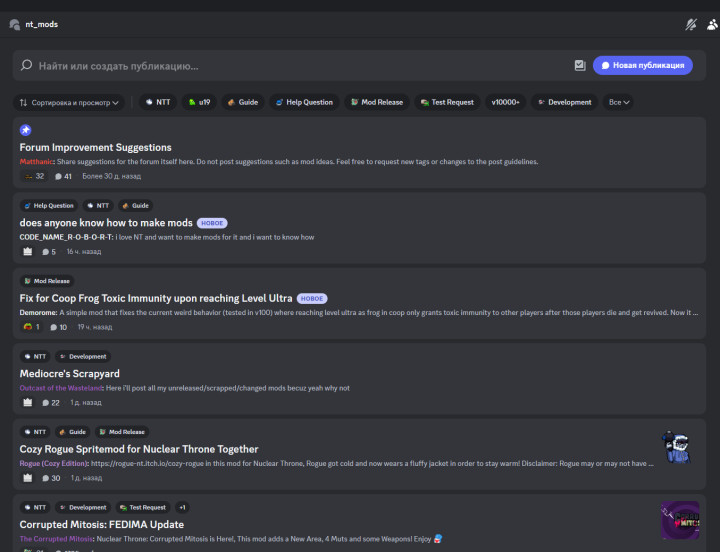Click the pinned post icon

(26, 130)
